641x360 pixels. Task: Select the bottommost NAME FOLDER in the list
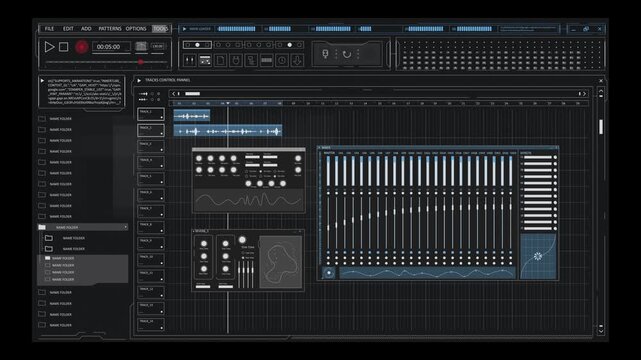click(61, 325)
